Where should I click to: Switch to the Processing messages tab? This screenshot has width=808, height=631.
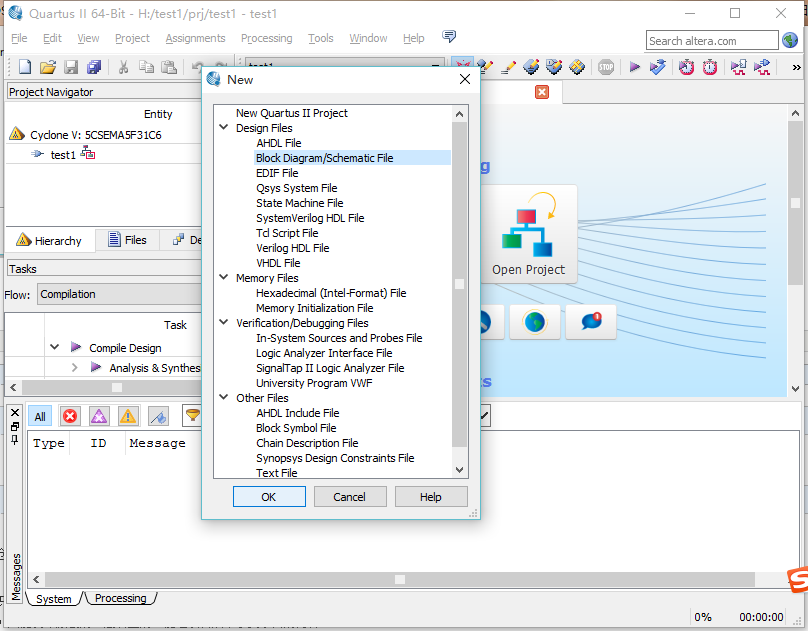121,598
